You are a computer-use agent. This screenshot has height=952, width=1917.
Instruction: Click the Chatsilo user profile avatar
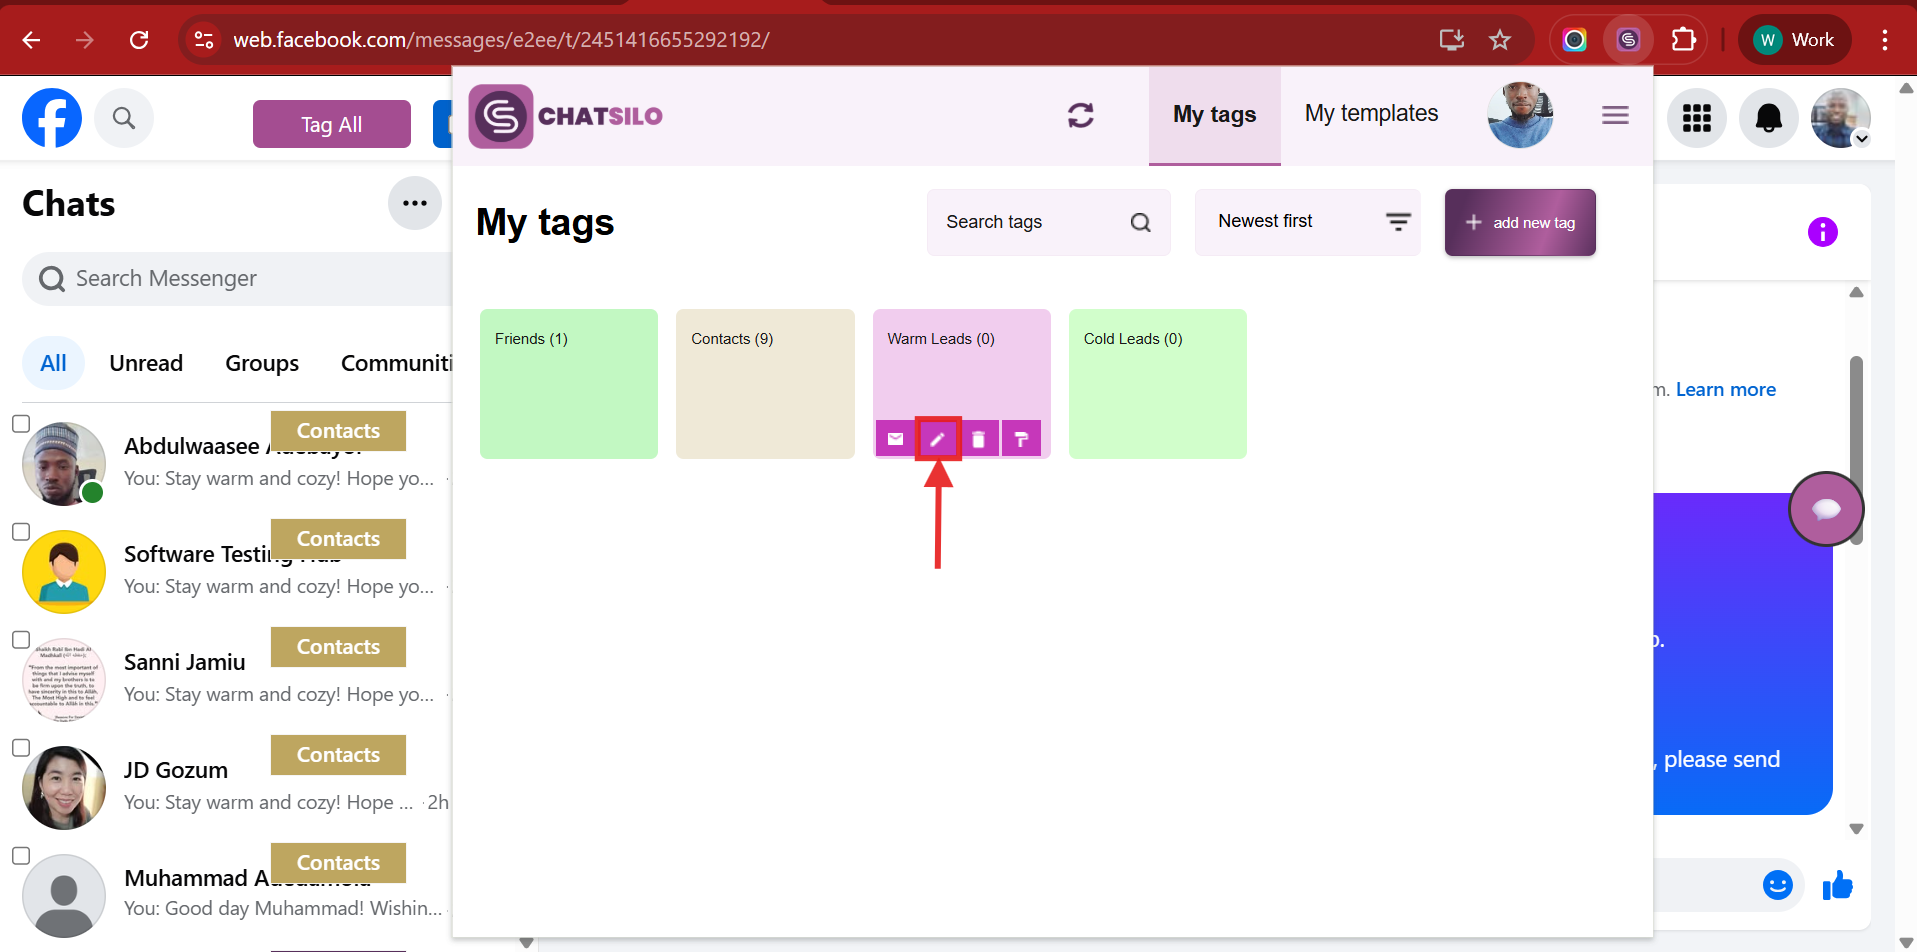pos(1520,115)
